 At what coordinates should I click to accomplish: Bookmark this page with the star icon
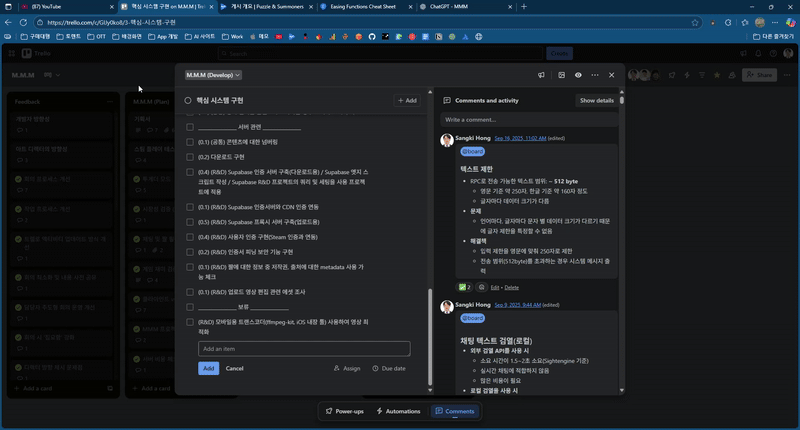click(x=694, y=22)
